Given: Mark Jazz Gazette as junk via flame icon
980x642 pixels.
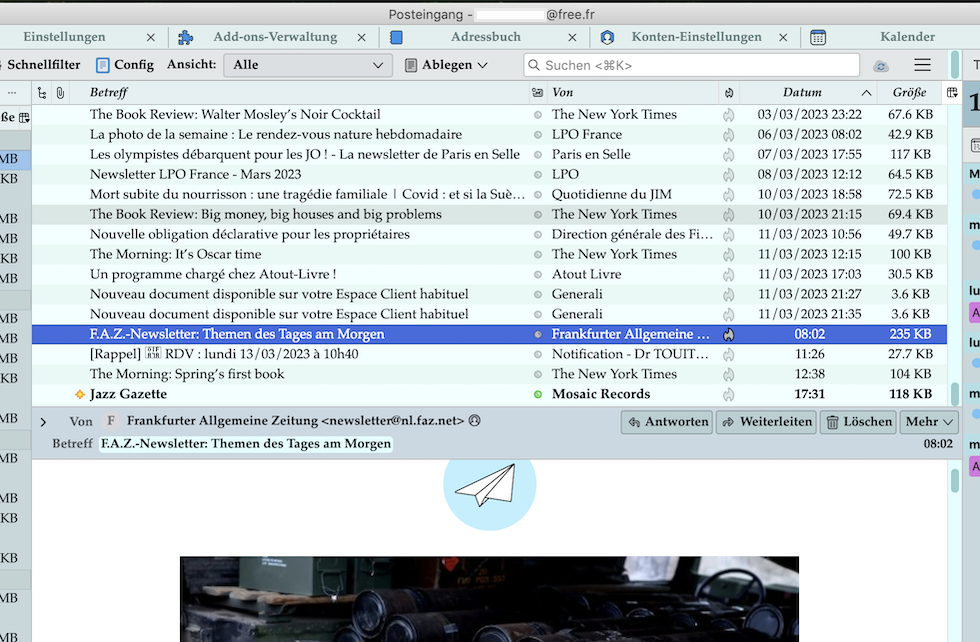Looking at the screenshot, I should [x=729, y=394].
